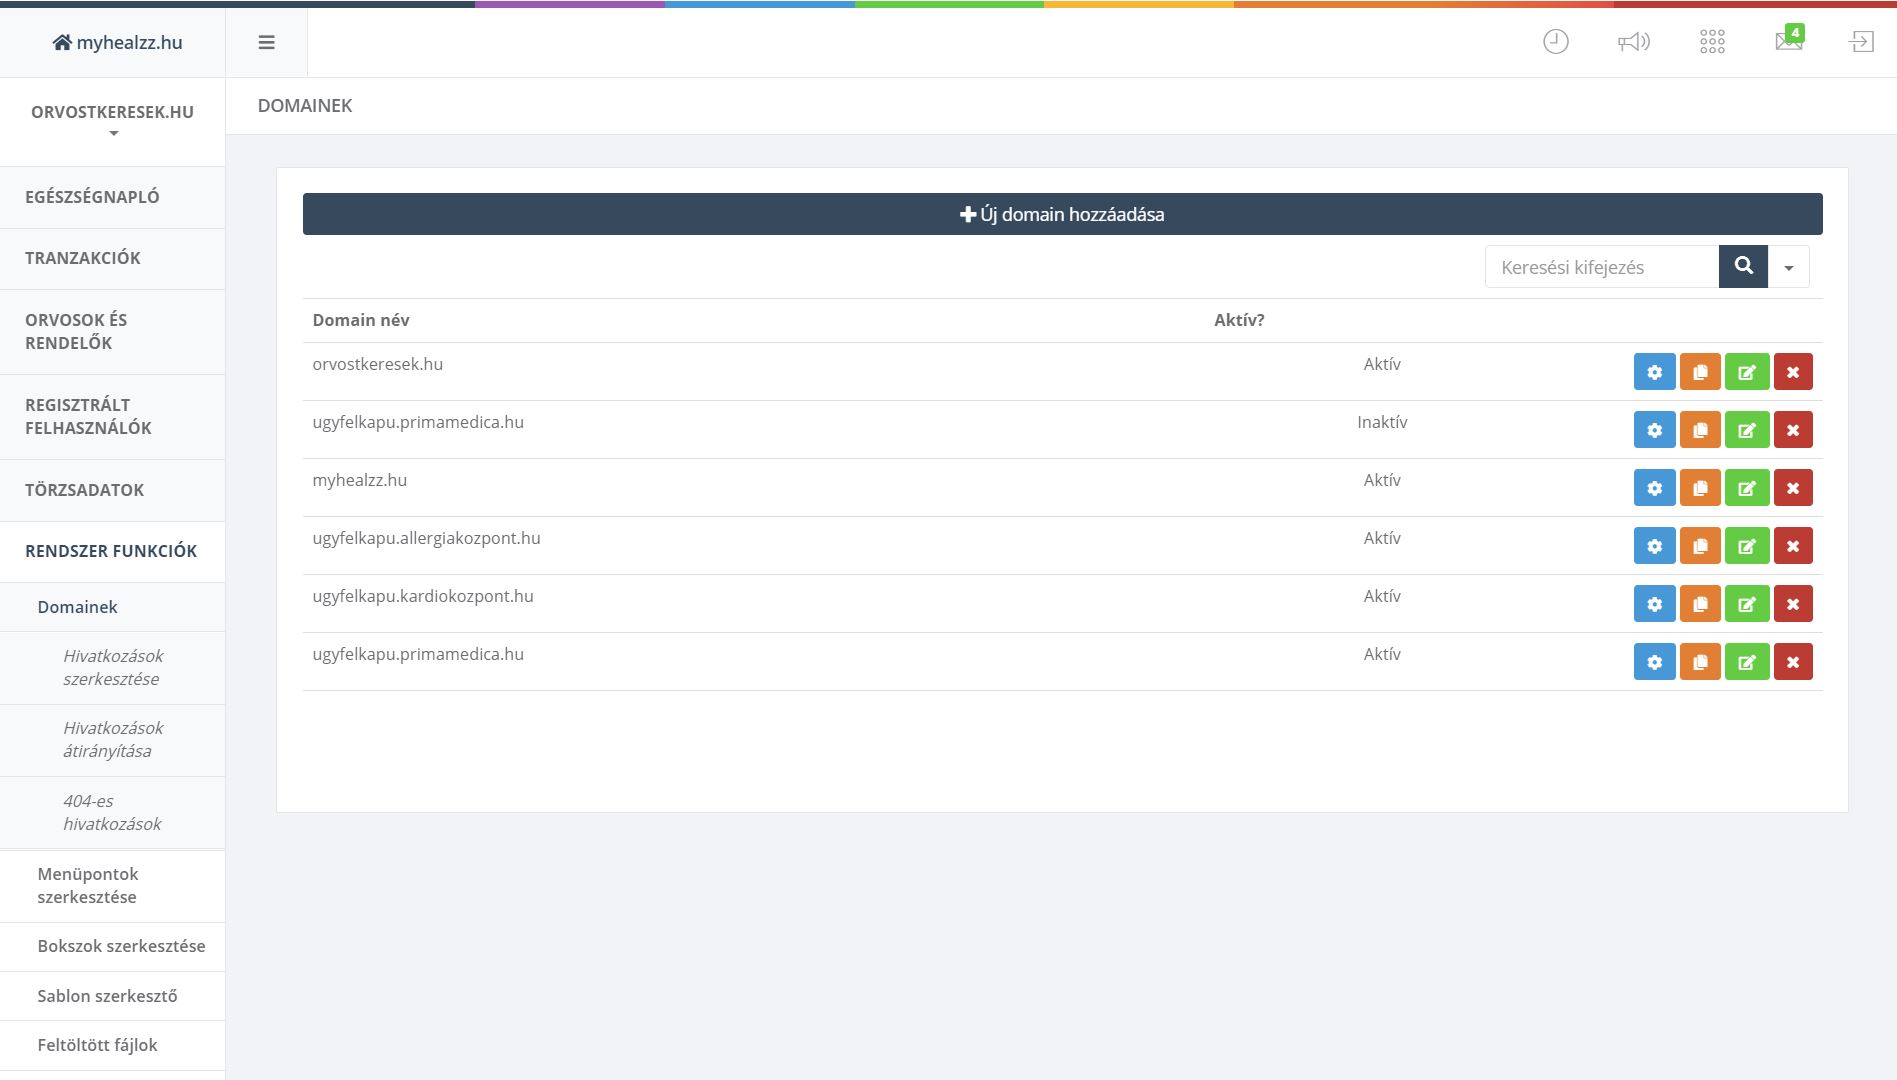Open settings for the last Aktív primamedica.hu row

(1654, 662)
